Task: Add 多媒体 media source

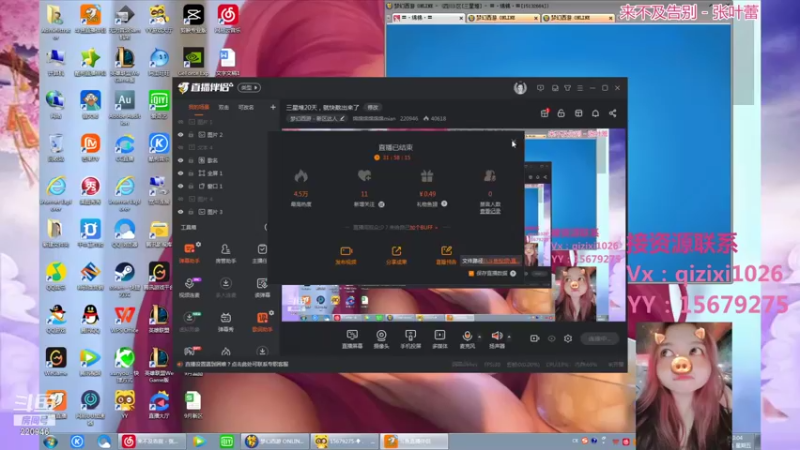Action: click(439, 339)
